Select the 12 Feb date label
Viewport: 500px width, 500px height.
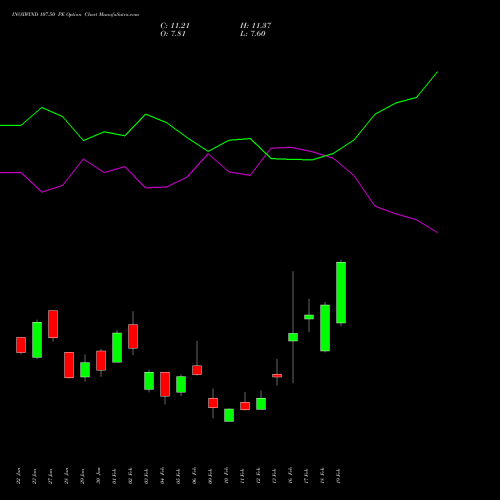pyautogui.click(x=258, y=476)
